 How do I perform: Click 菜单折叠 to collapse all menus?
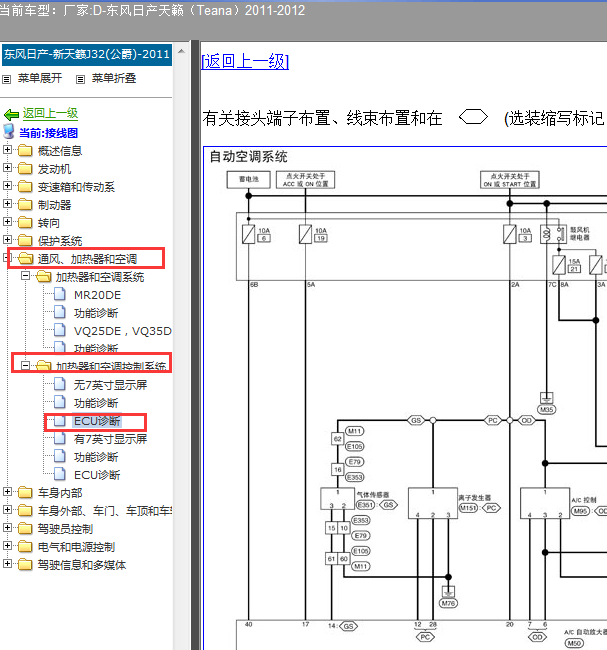coord(114,78)
